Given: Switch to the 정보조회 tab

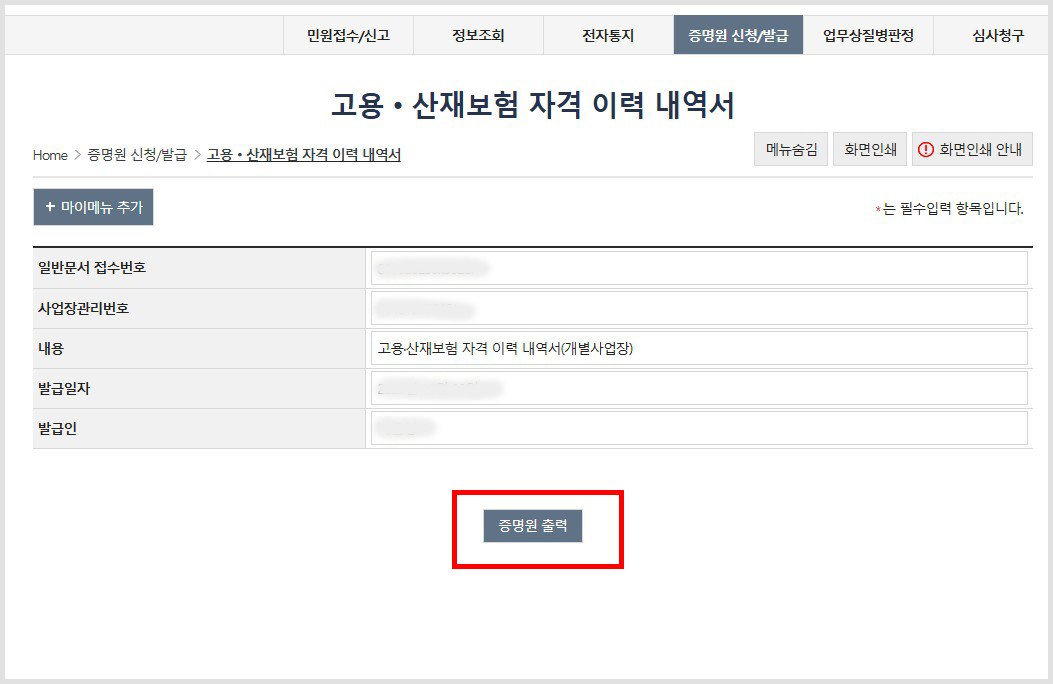Looking at the screenshot, I should point(477,34).
